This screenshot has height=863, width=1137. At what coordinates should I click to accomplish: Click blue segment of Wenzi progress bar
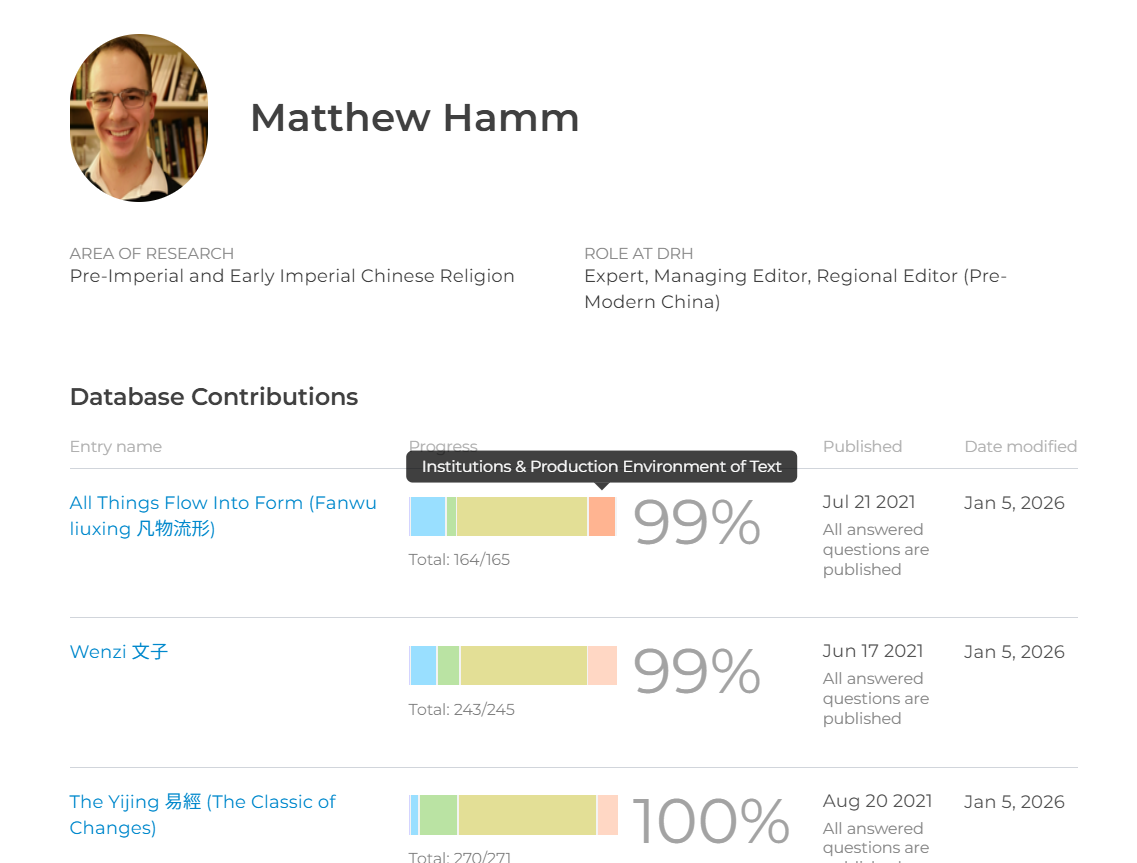point(423,666)
